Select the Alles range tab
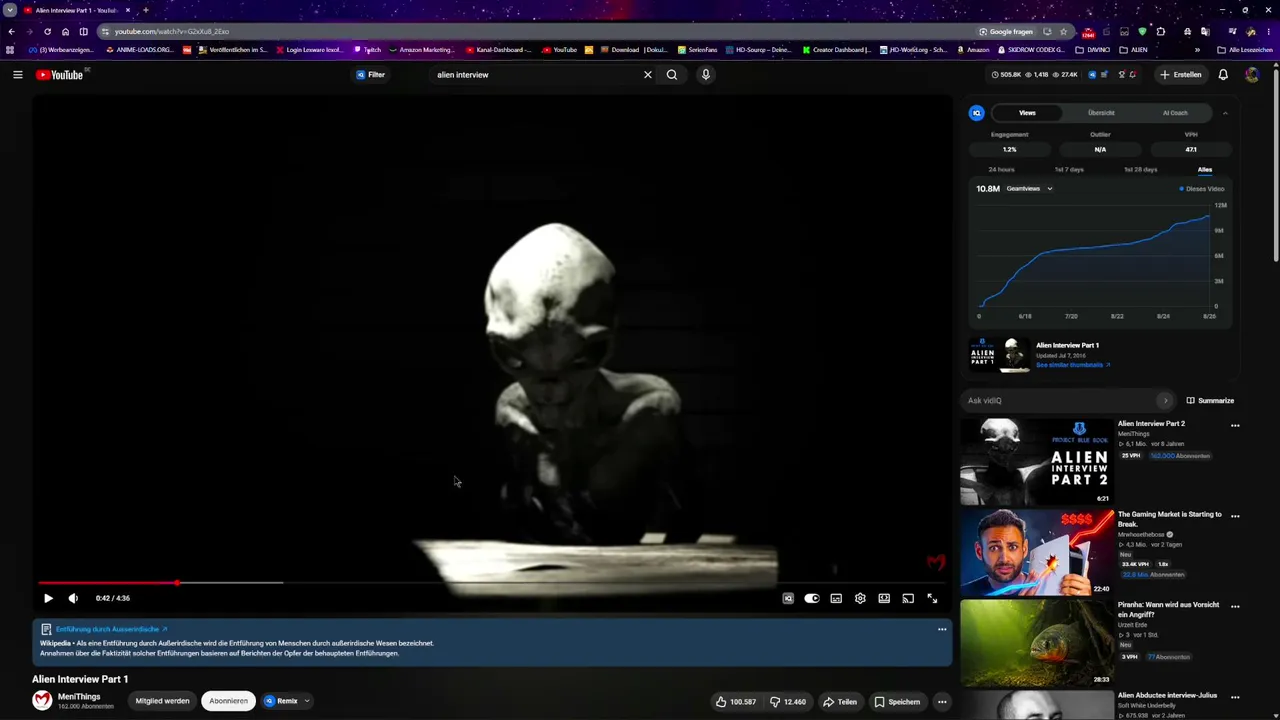The width and height of the screenshot is (1280, 720). pyautogui.click(x=1205, y=170)
